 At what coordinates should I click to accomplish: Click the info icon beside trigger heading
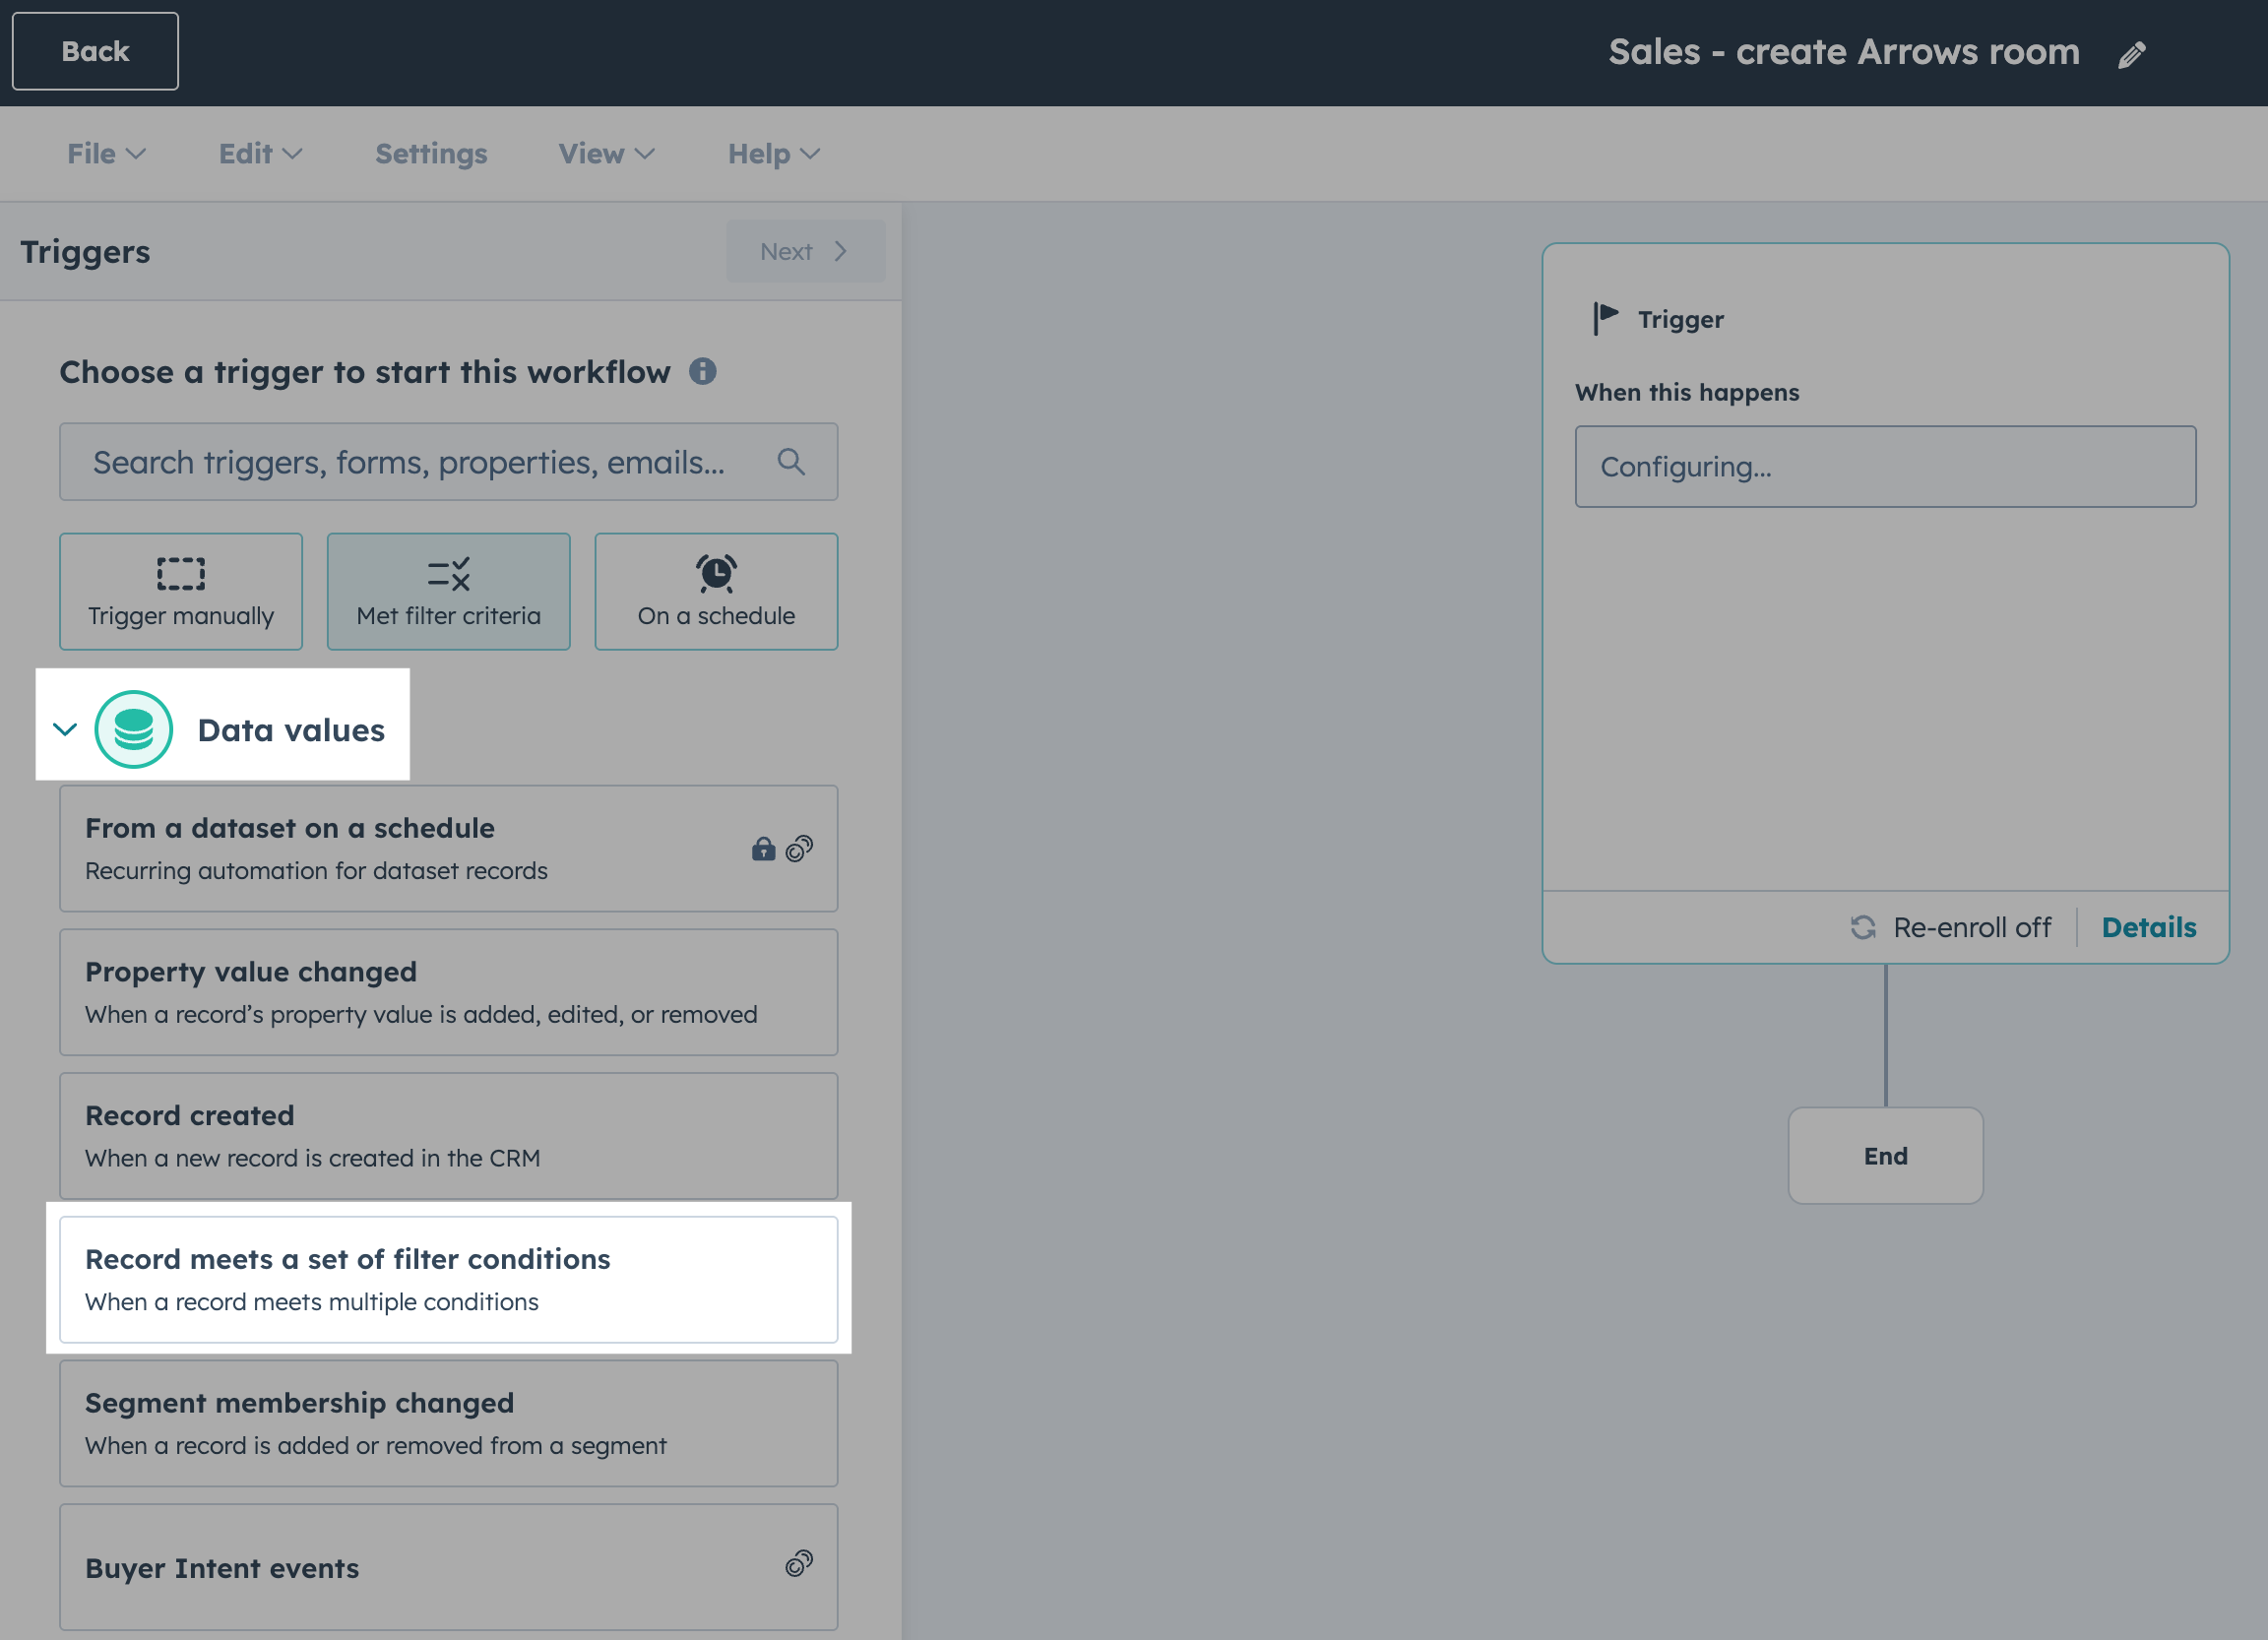pos(703,372)
